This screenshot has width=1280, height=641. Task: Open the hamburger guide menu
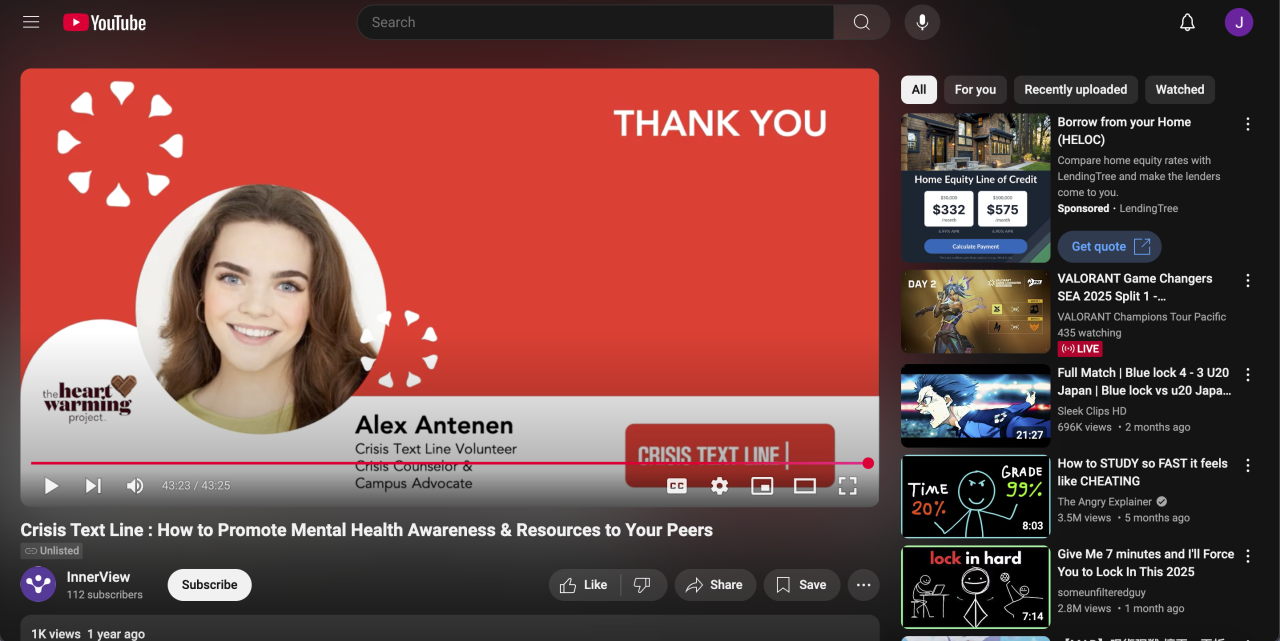pyautogui.click(x=31, y=22)
